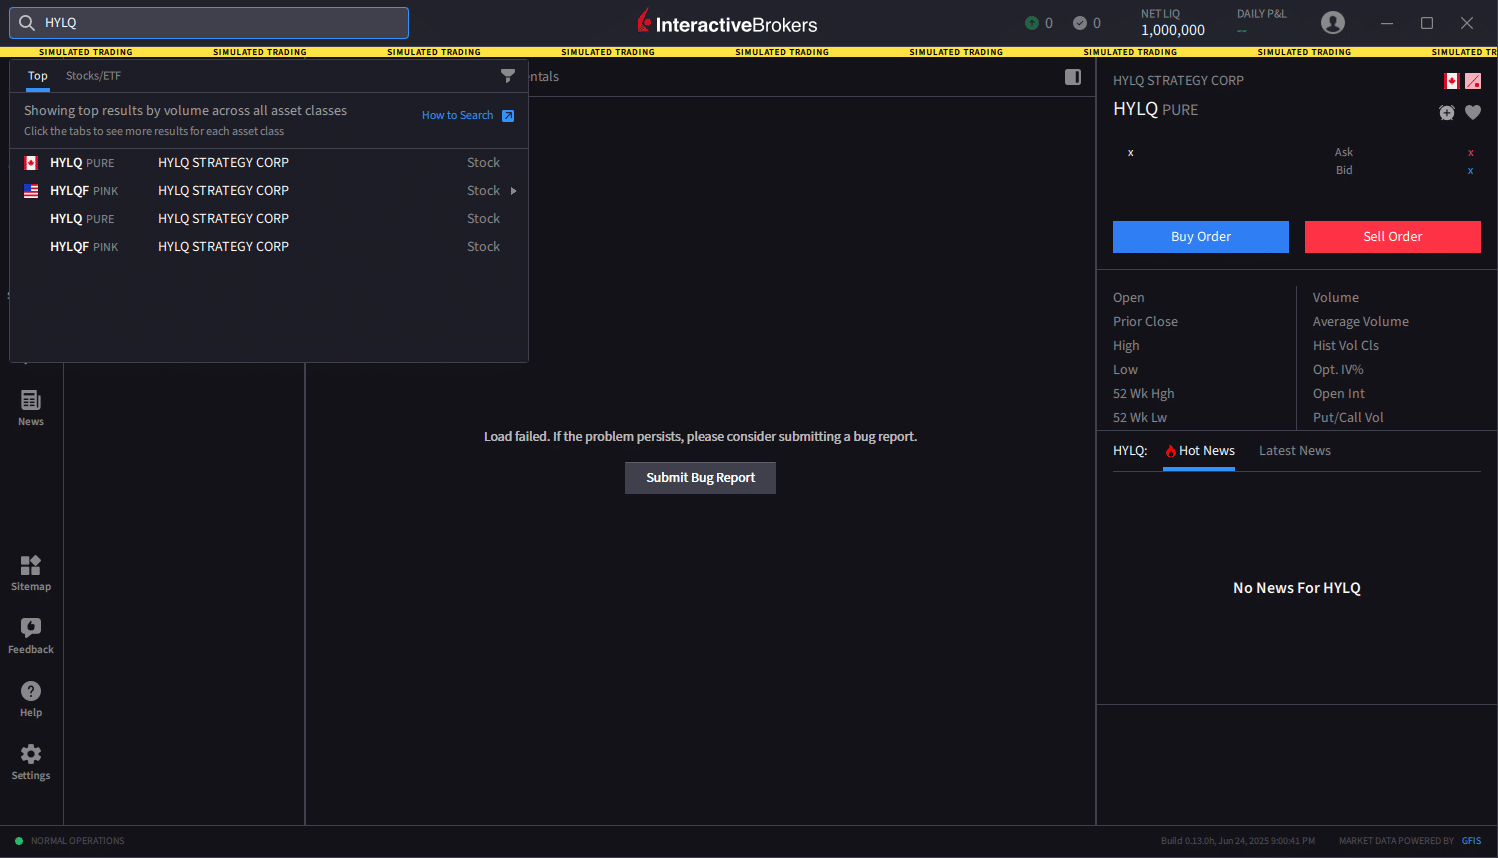
Task: Add an alert with the alarm clock icon
Action: (x=1447, y=113)
